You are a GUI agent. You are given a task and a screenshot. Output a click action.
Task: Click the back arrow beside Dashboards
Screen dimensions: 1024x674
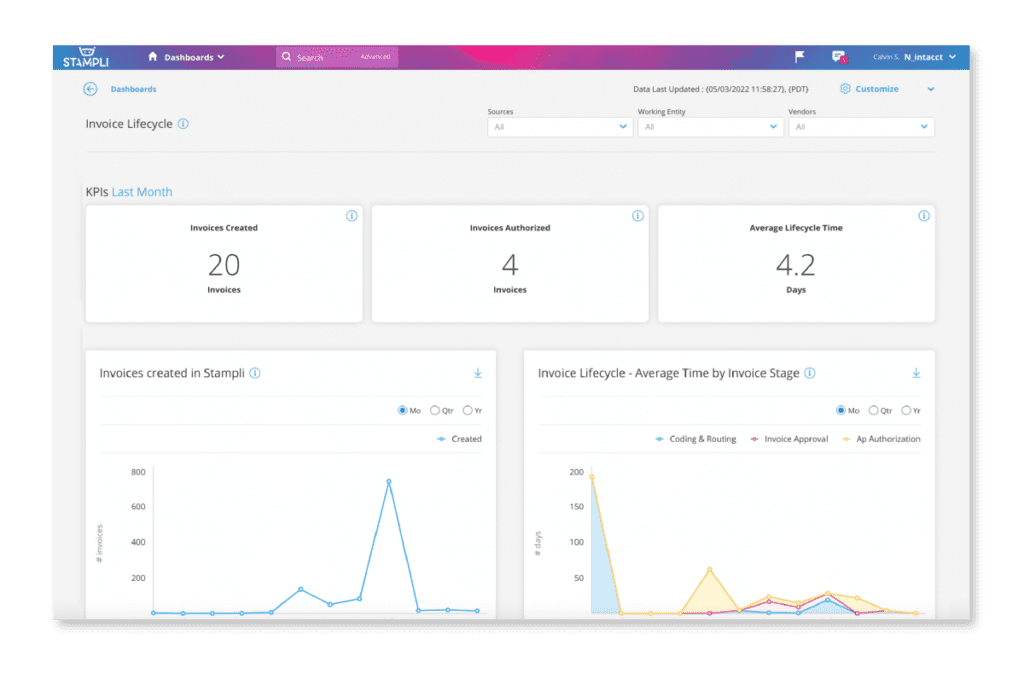tap(92, 88)
